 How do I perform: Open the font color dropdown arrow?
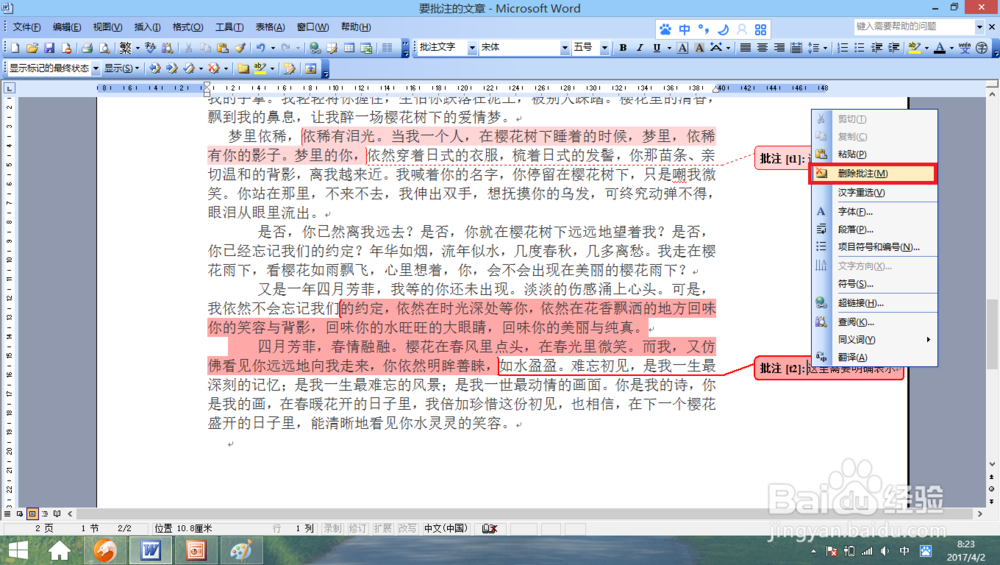pos(951,48)
